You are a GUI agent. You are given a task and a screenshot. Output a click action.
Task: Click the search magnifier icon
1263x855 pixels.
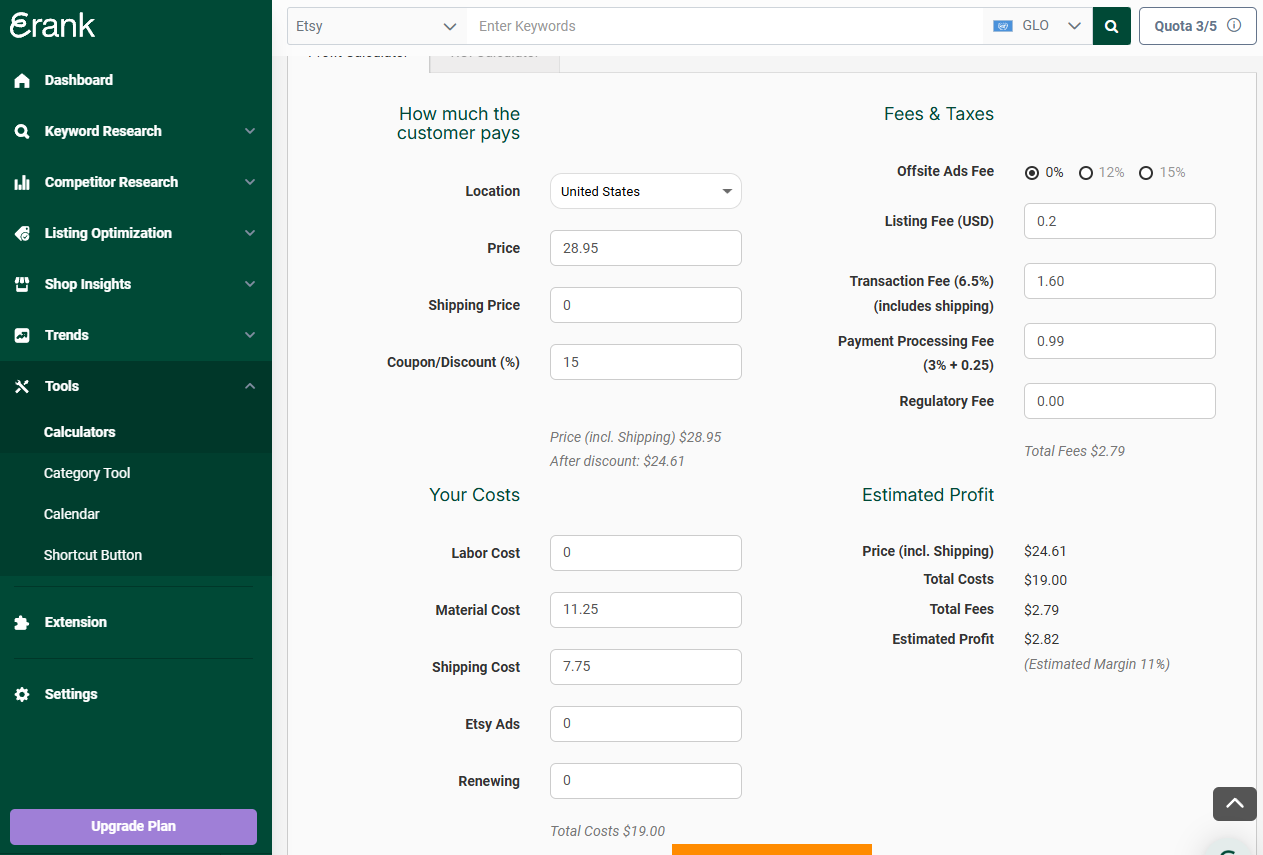[1111, 25]
